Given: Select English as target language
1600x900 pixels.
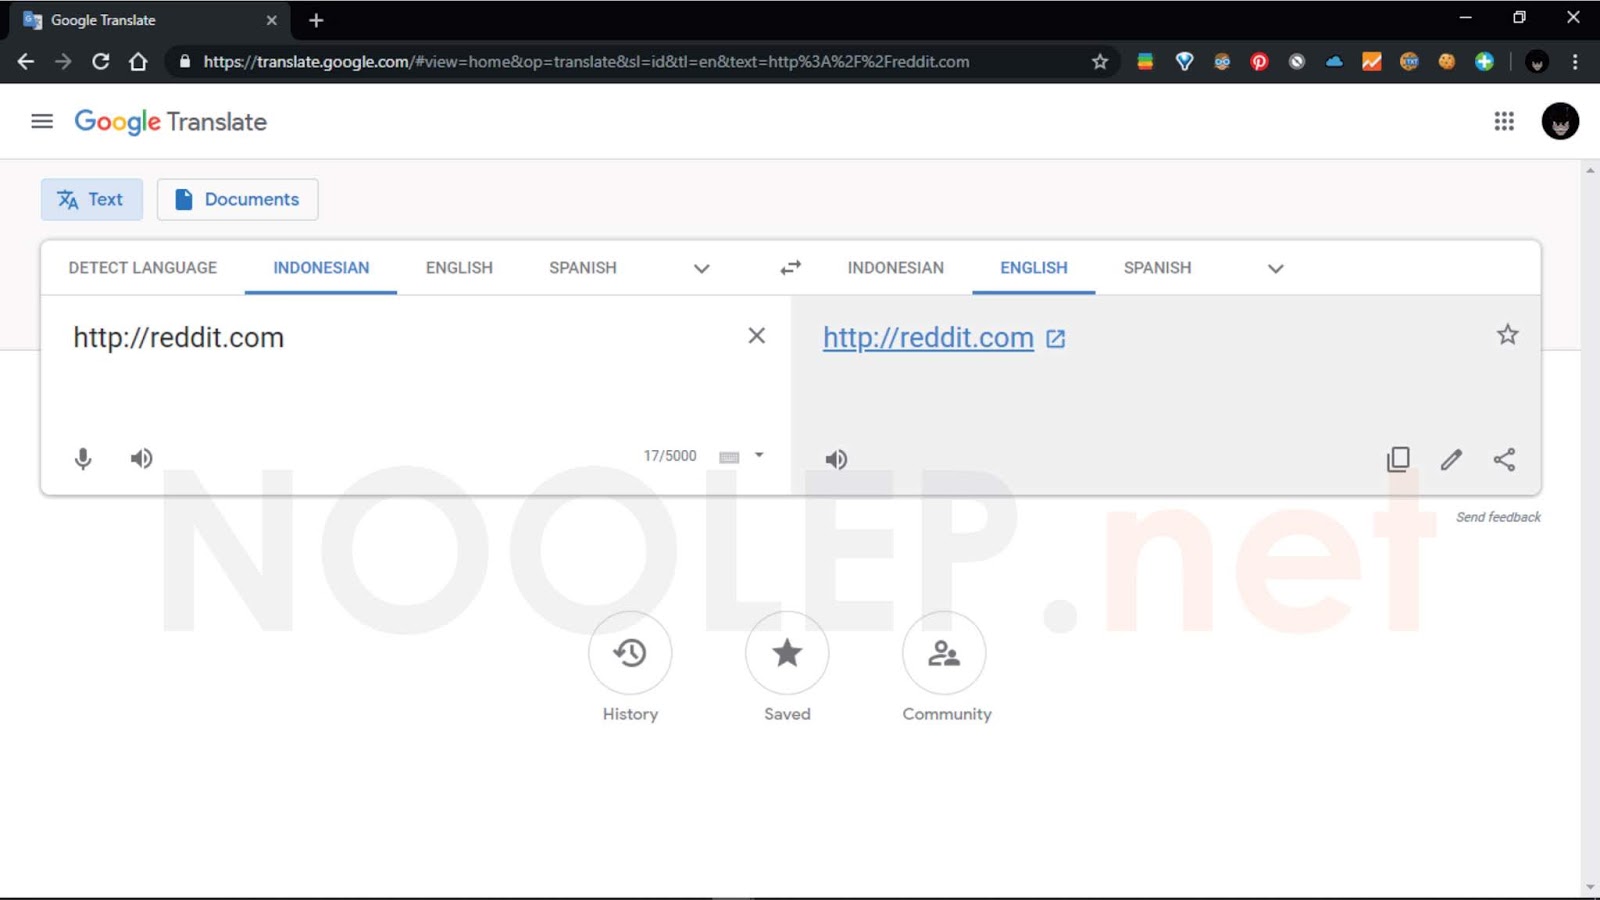Looking at the screenshot, I should 1034,268.
